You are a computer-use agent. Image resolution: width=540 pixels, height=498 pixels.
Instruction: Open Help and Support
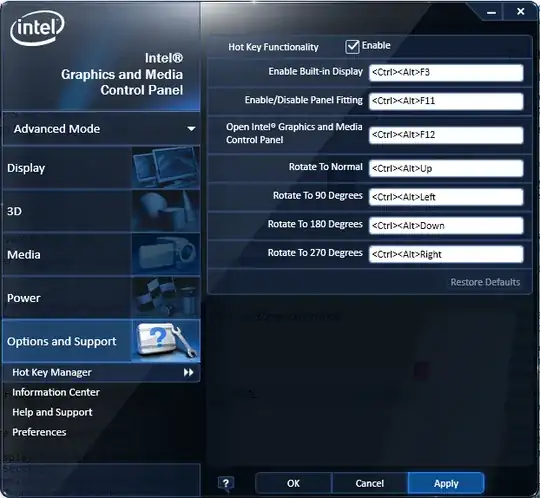pyautogui.click(x=52, y=412)
